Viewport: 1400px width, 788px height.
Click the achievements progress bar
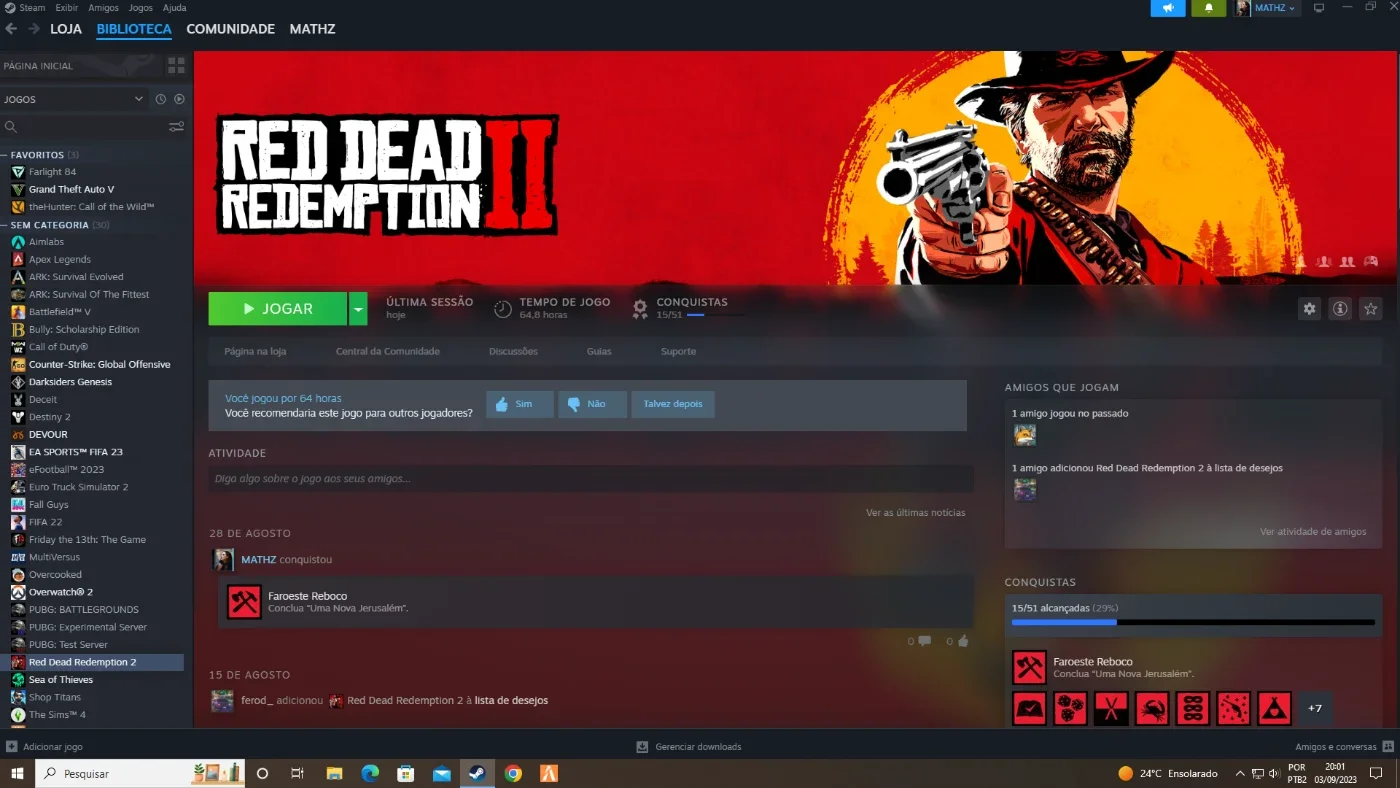tap(1193, 622)
